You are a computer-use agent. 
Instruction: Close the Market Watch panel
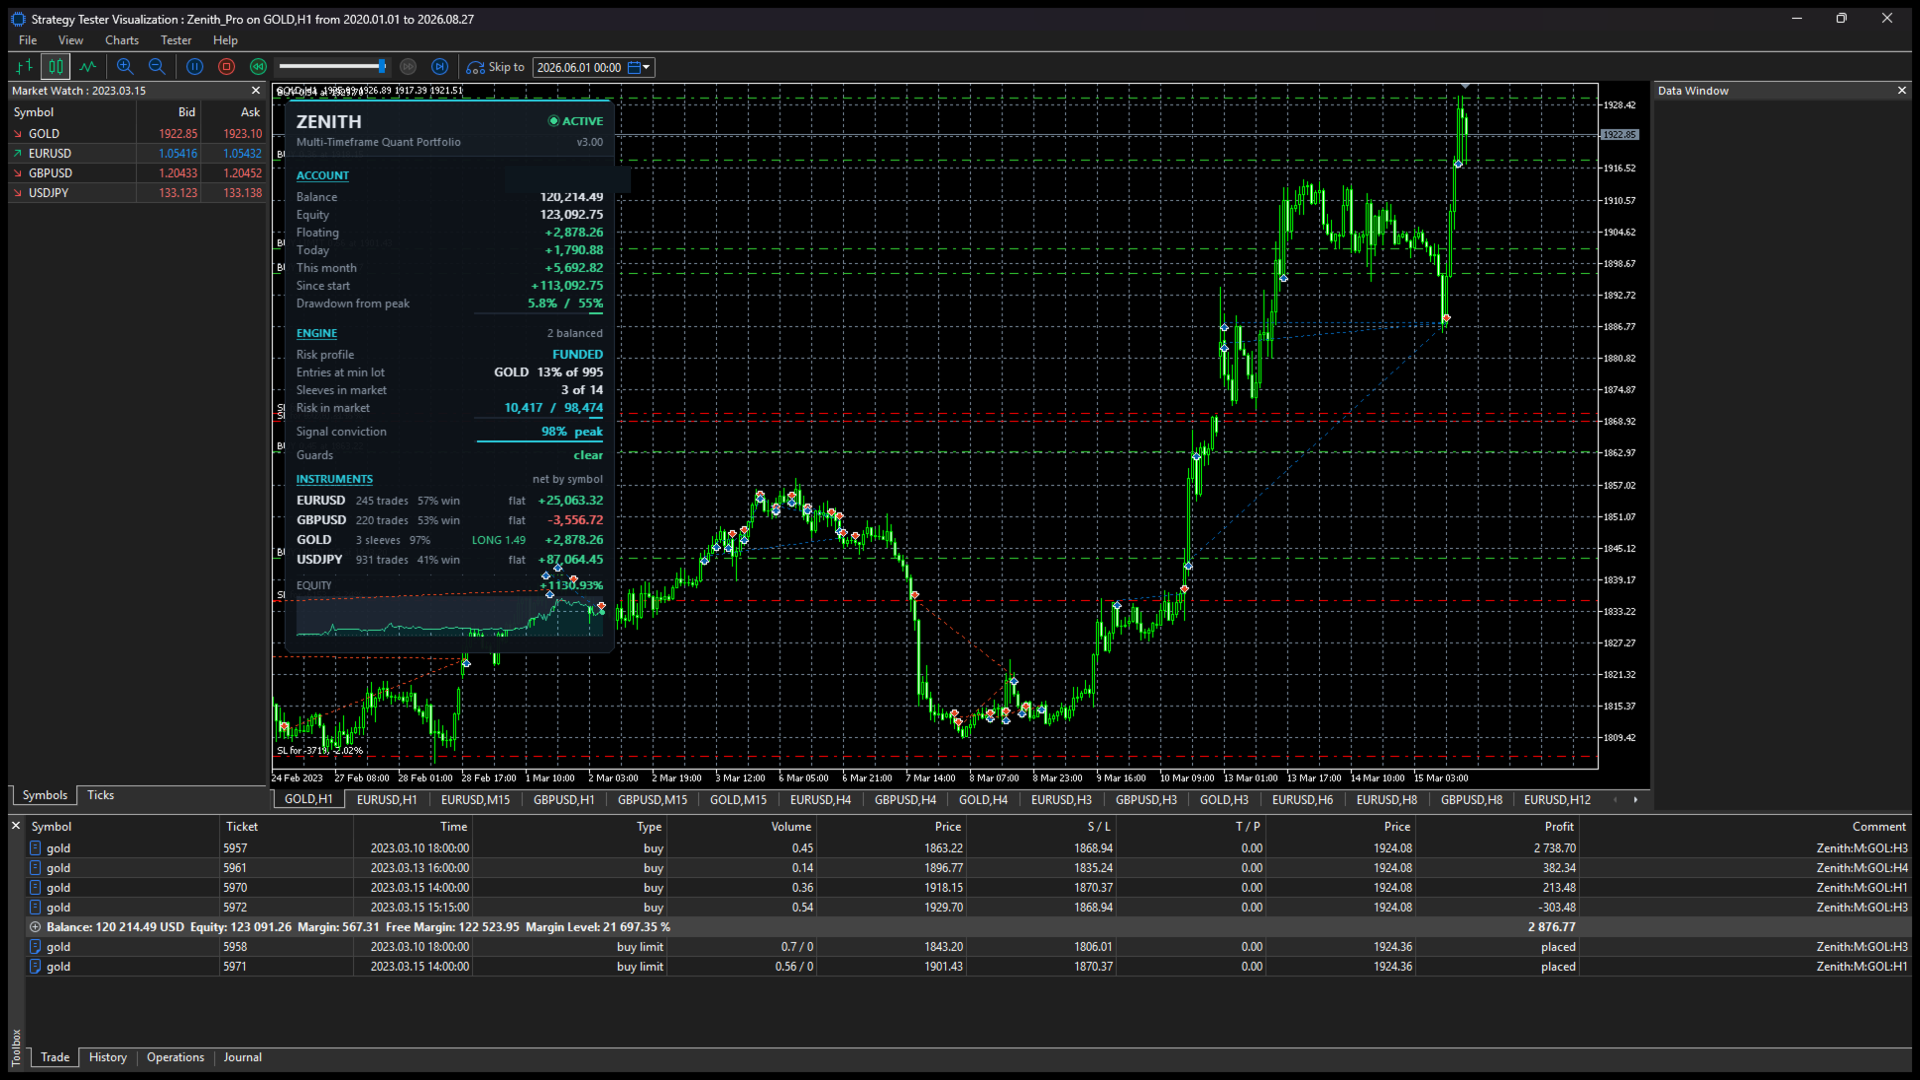256,91
